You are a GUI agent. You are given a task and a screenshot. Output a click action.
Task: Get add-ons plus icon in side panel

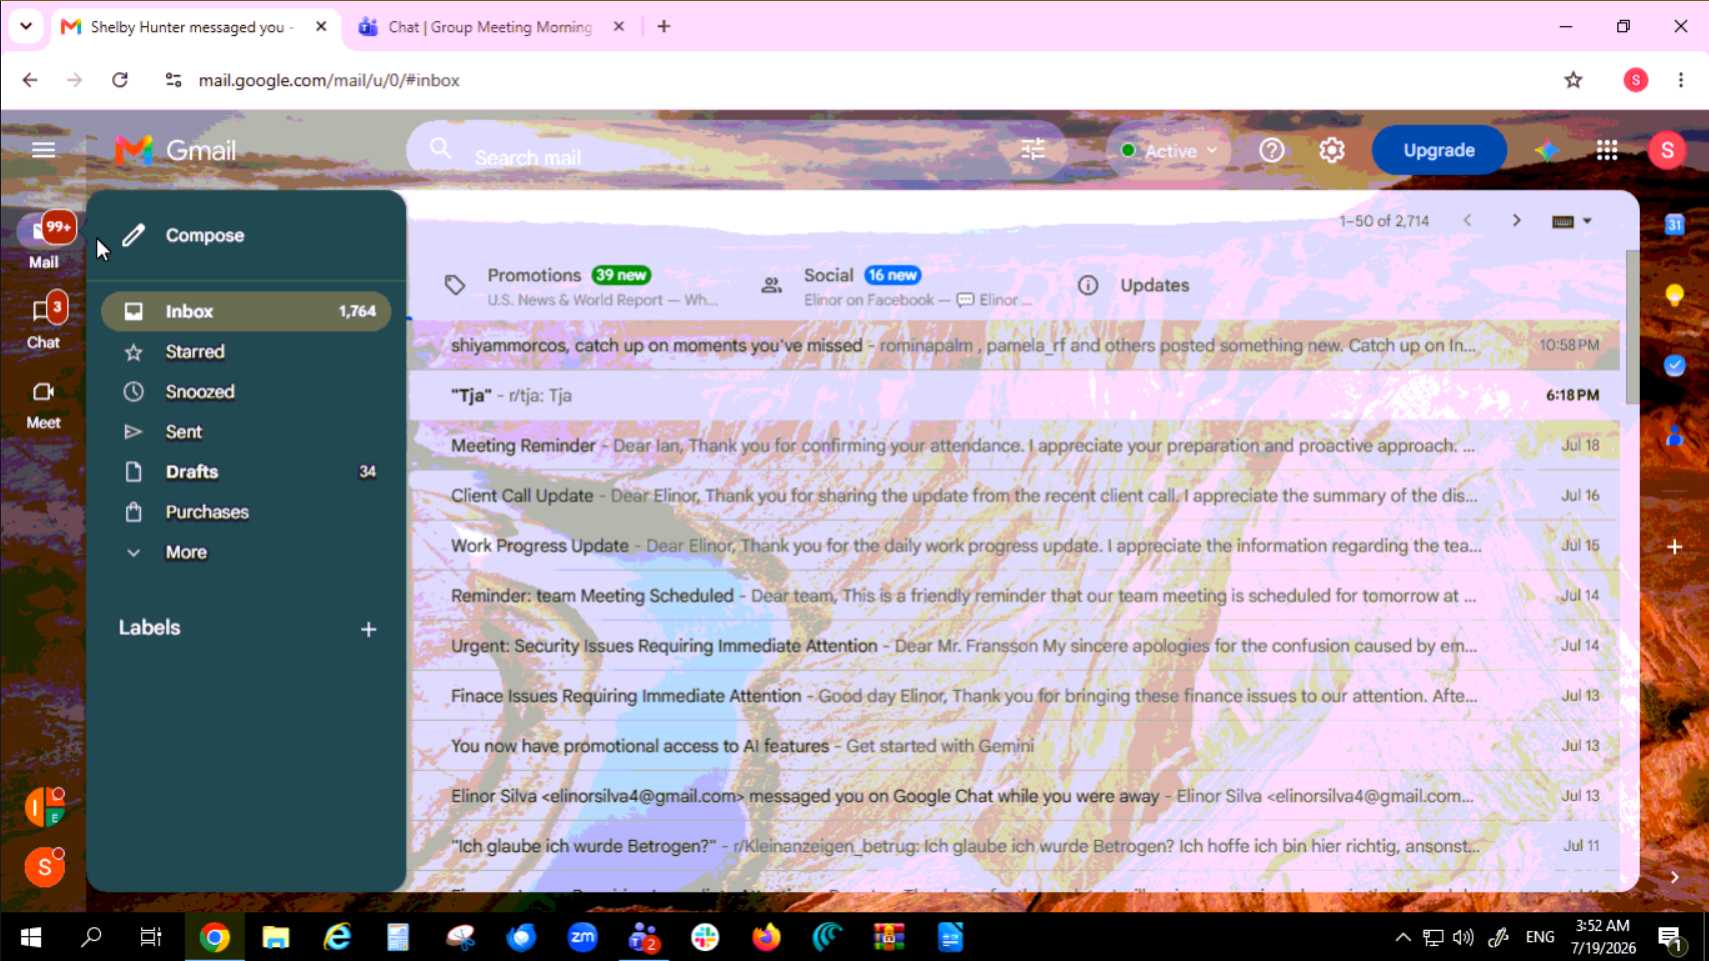[x=1674, y=547]
